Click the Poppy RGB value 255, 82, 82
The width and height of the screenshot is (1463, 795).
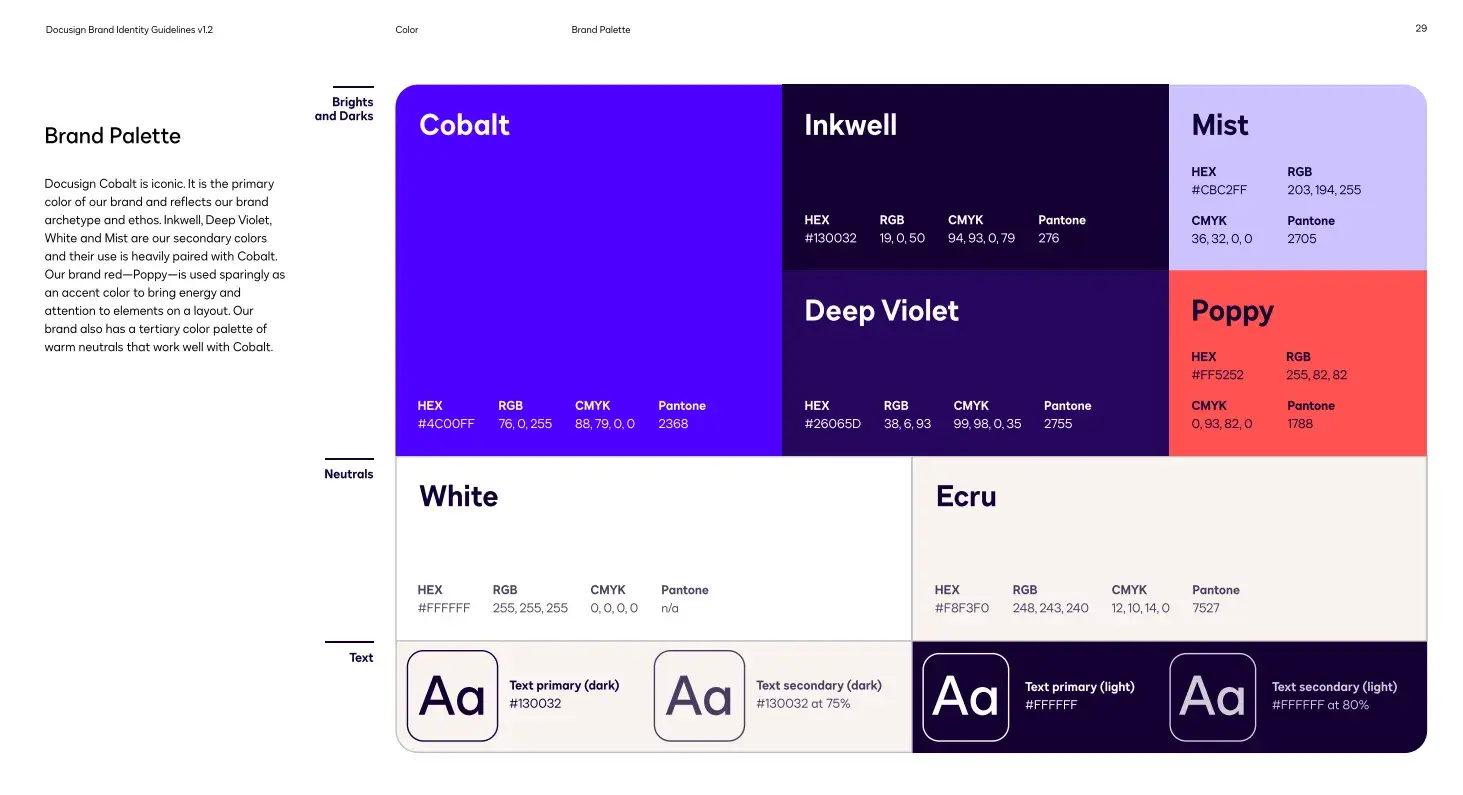click(x=1316, y=375)
